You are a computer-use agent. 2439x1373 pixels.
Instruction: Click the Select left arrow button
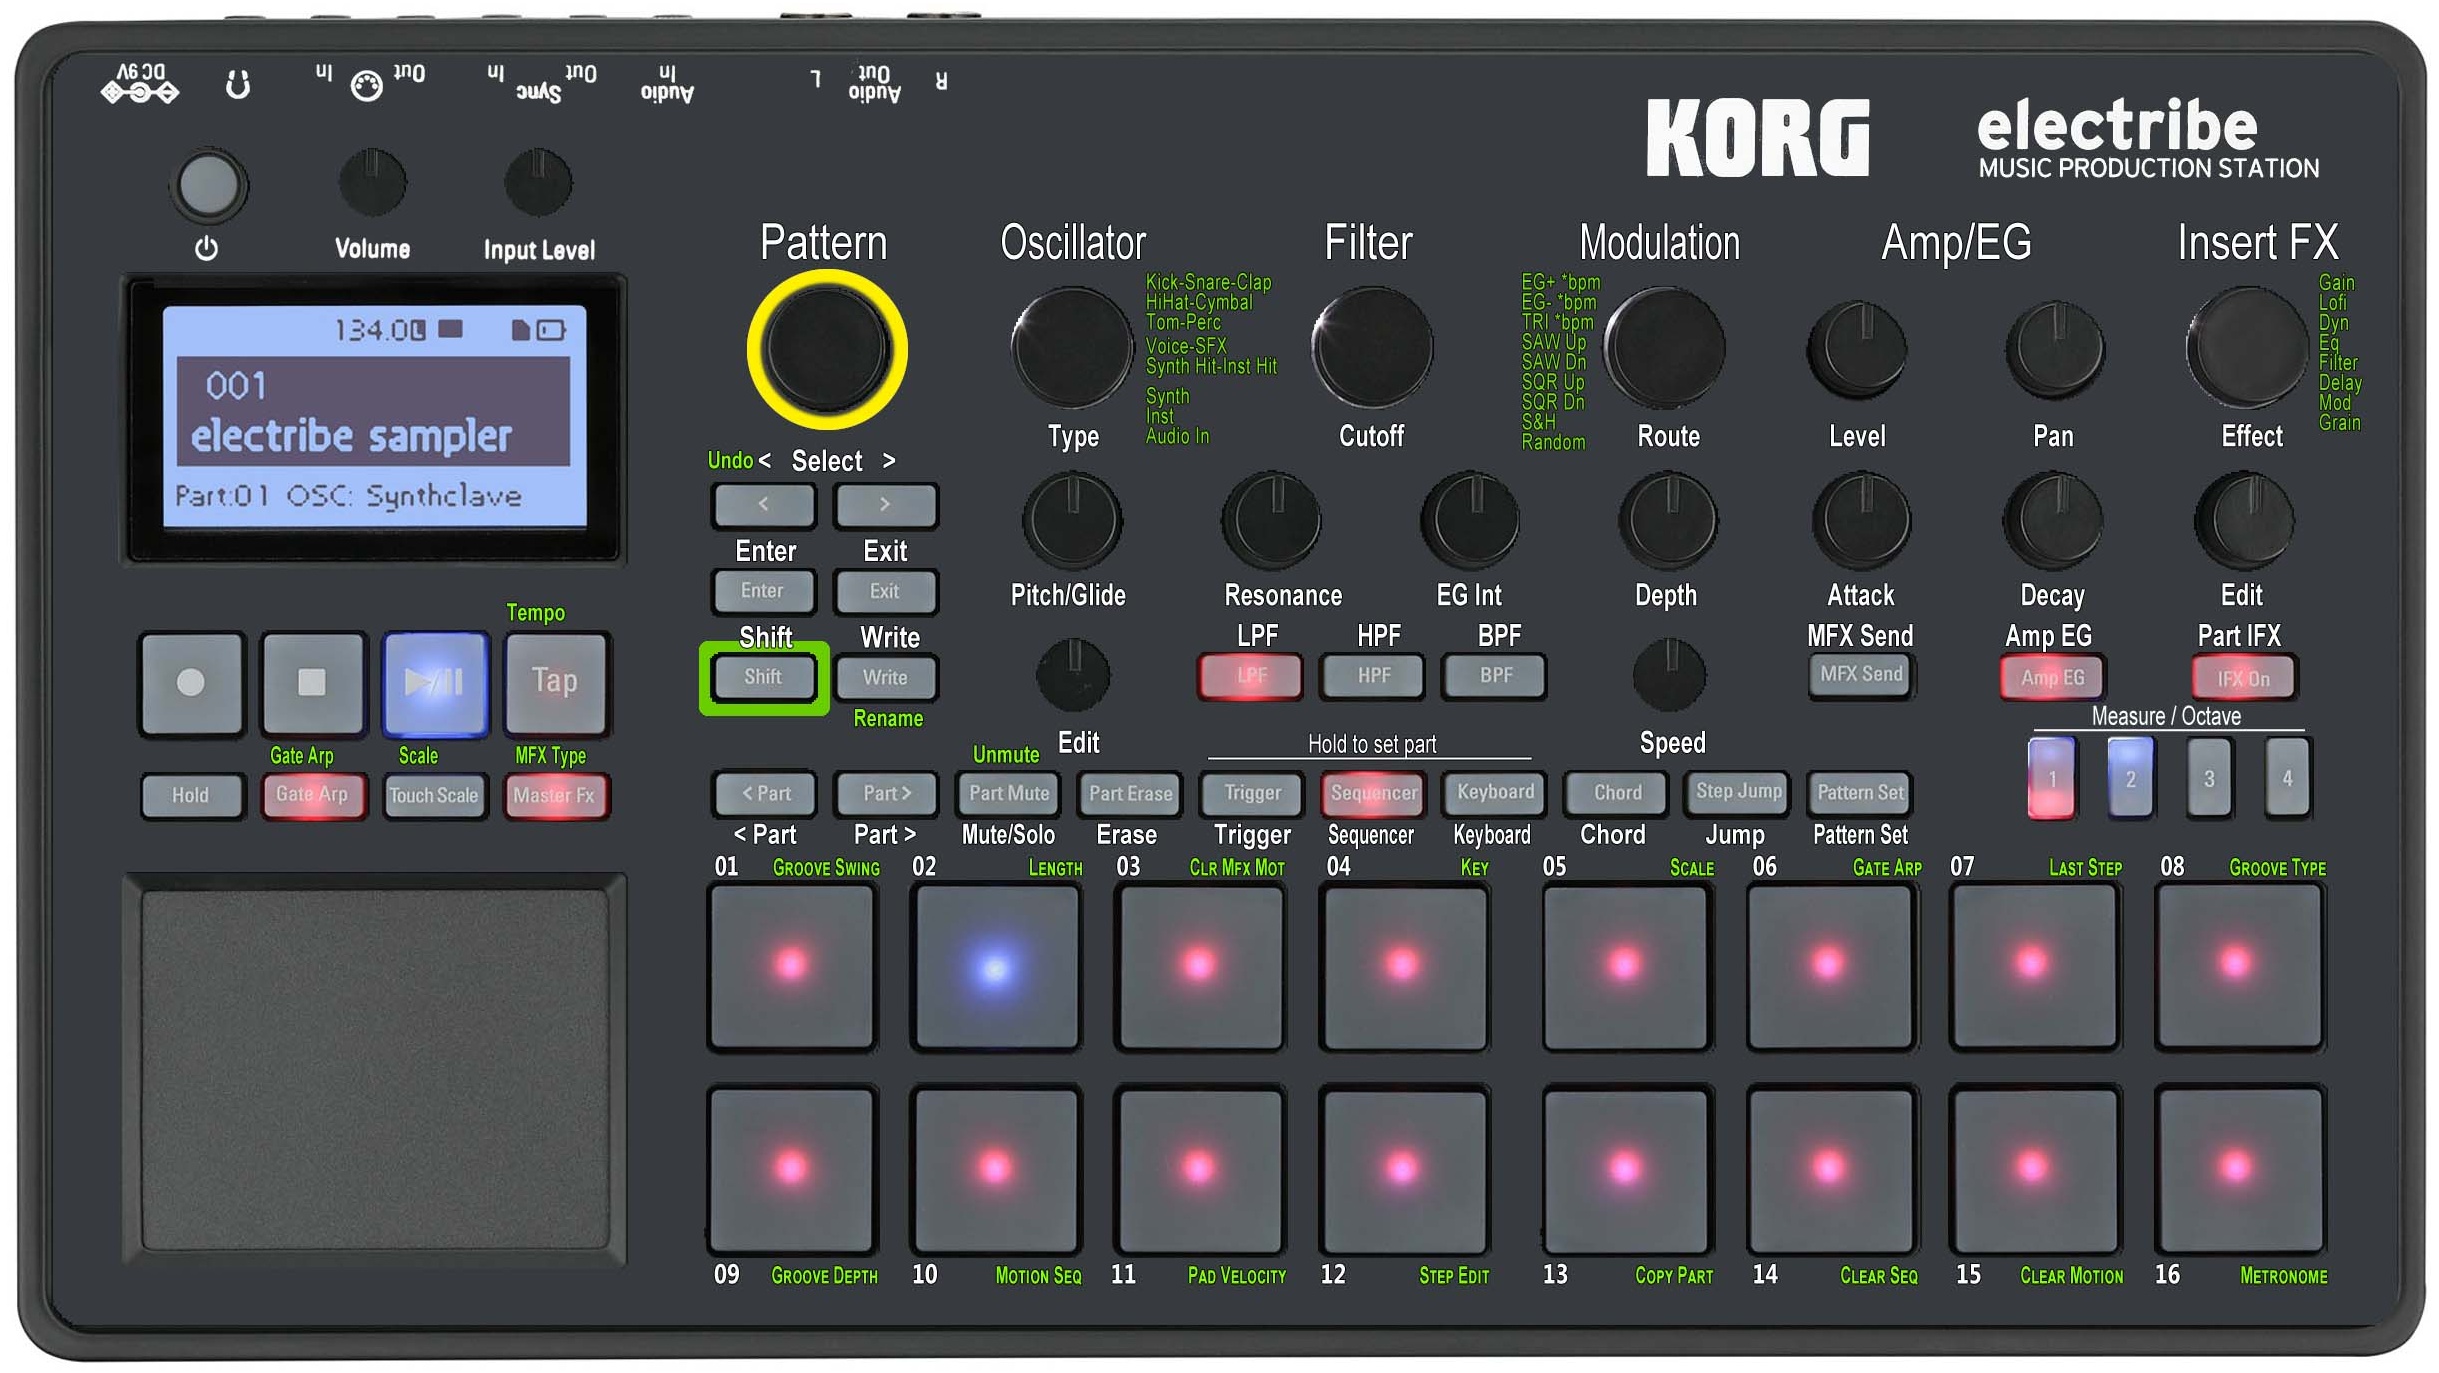763,505
